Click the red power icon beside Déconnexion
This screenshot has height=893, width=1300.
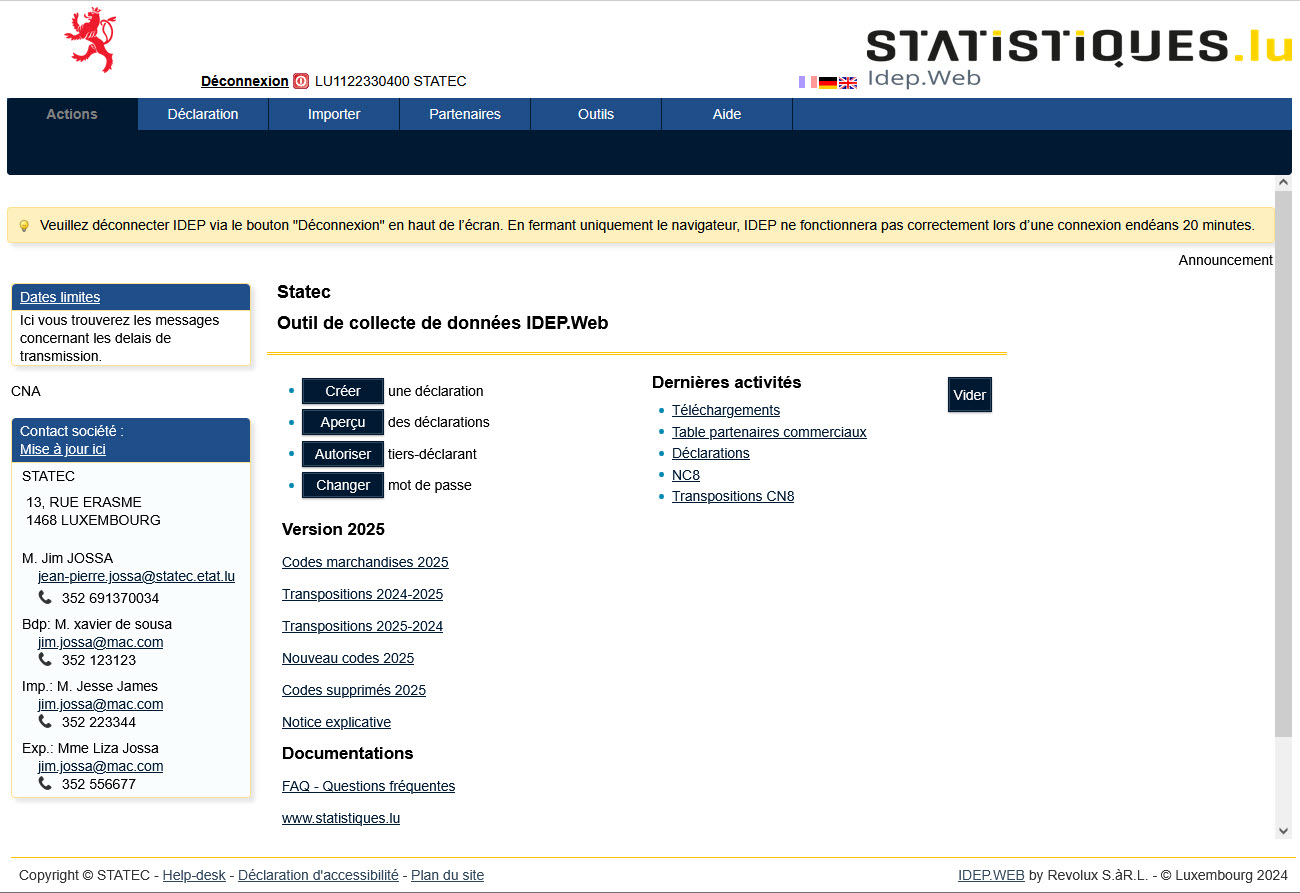tap(301, 81)
